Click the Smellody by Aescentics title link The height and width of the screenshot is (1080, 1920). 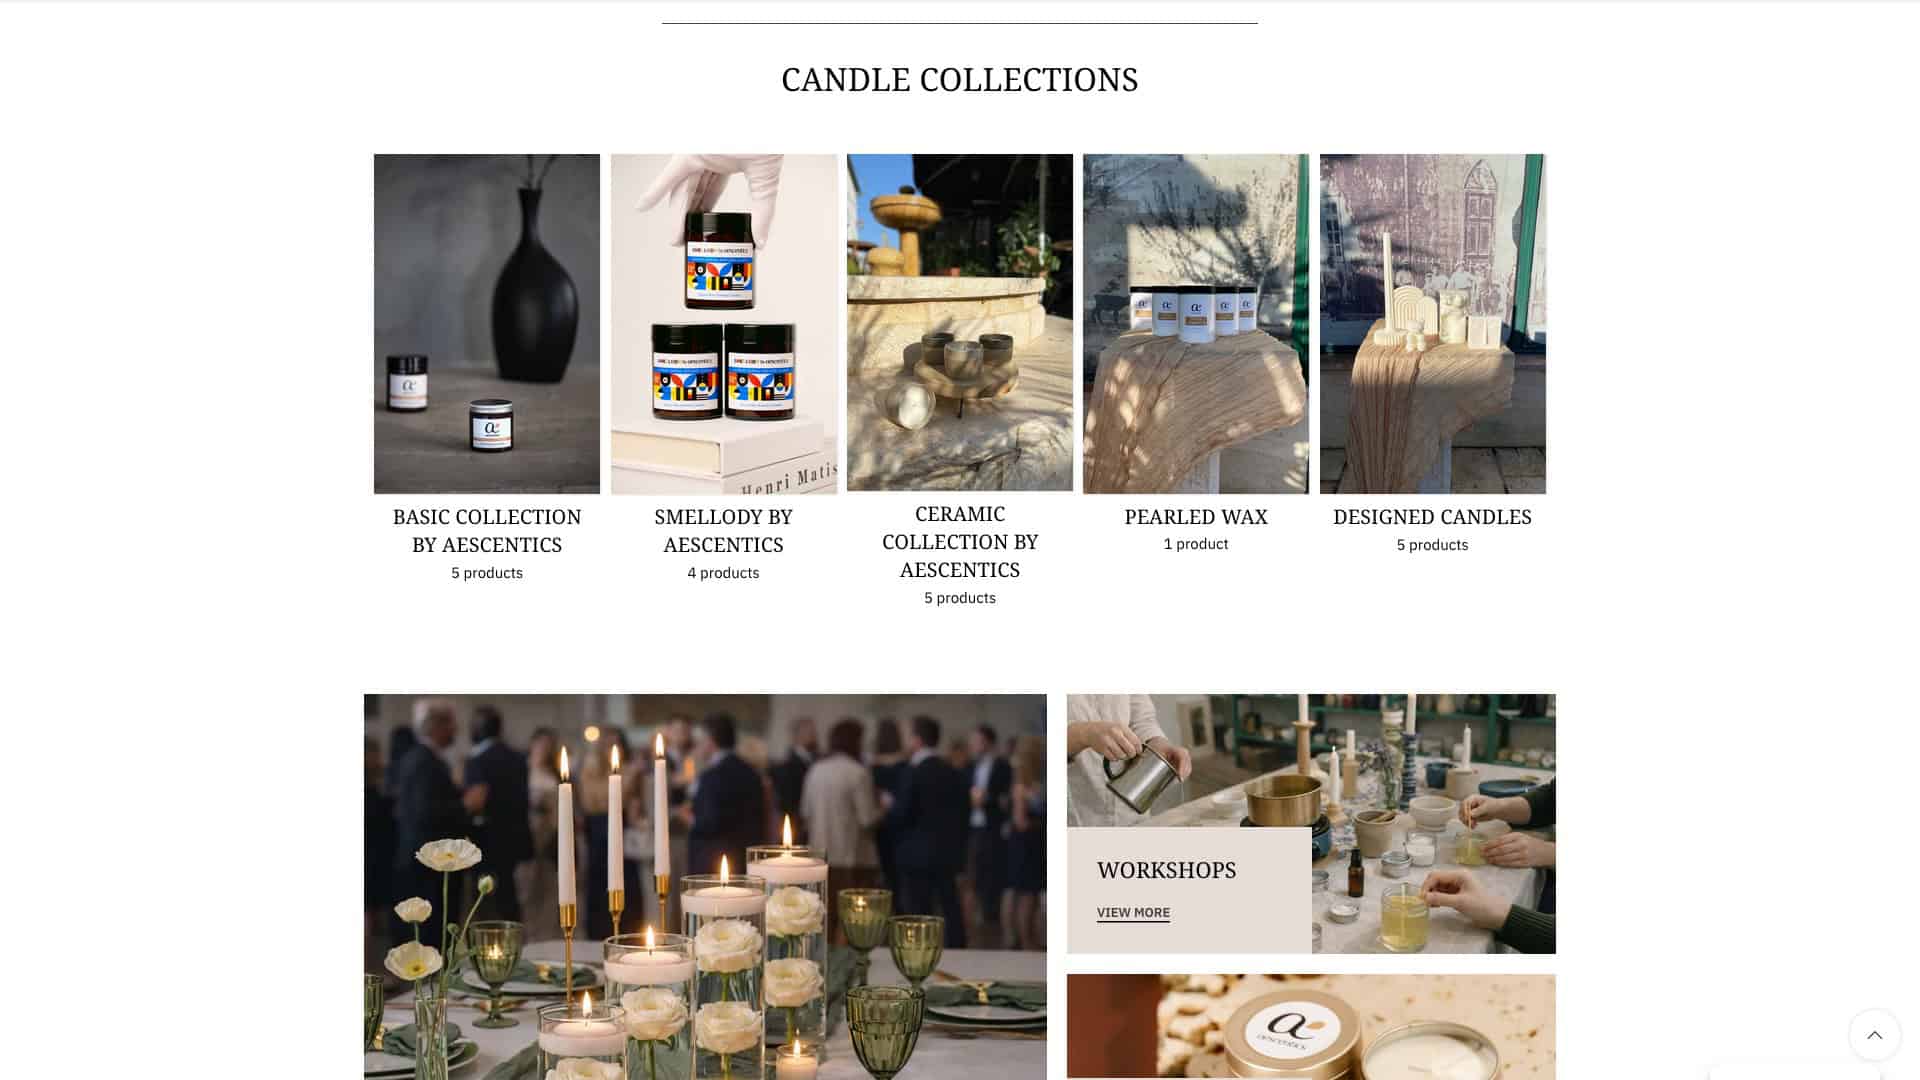pos(724,531)
